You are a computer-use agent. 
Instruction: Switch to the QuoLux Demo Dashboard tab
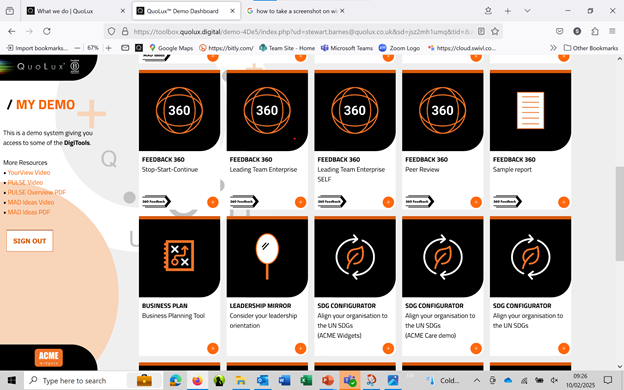(x=186, y=11)
